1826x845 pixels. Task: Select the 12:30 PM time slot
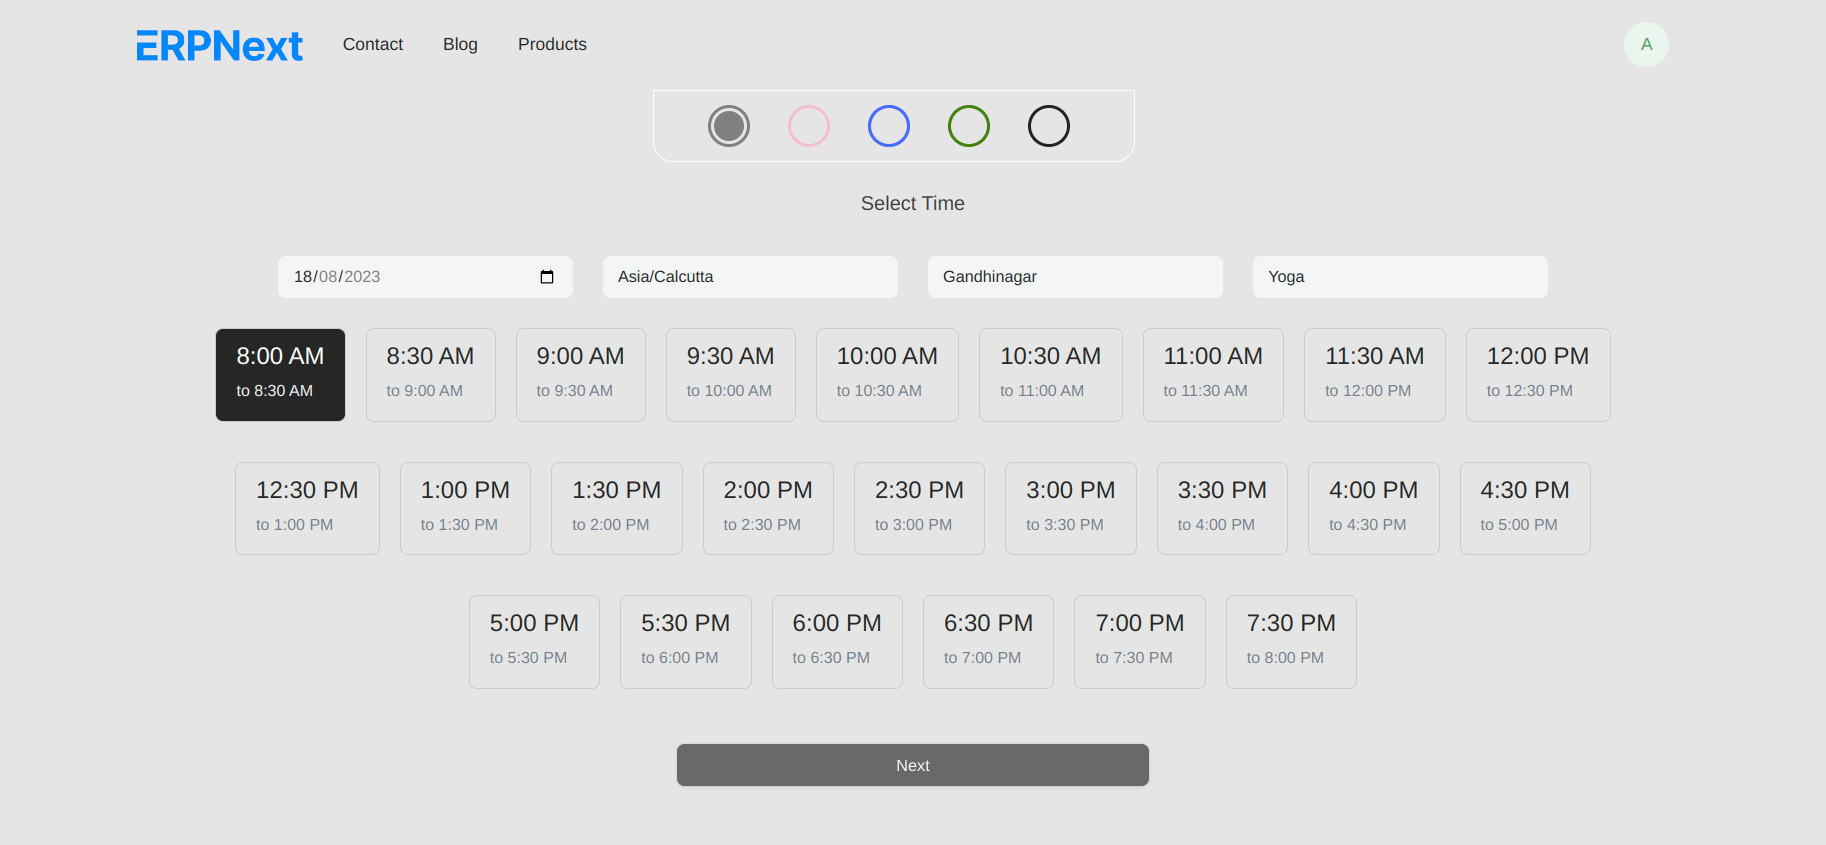pos(307,508)
